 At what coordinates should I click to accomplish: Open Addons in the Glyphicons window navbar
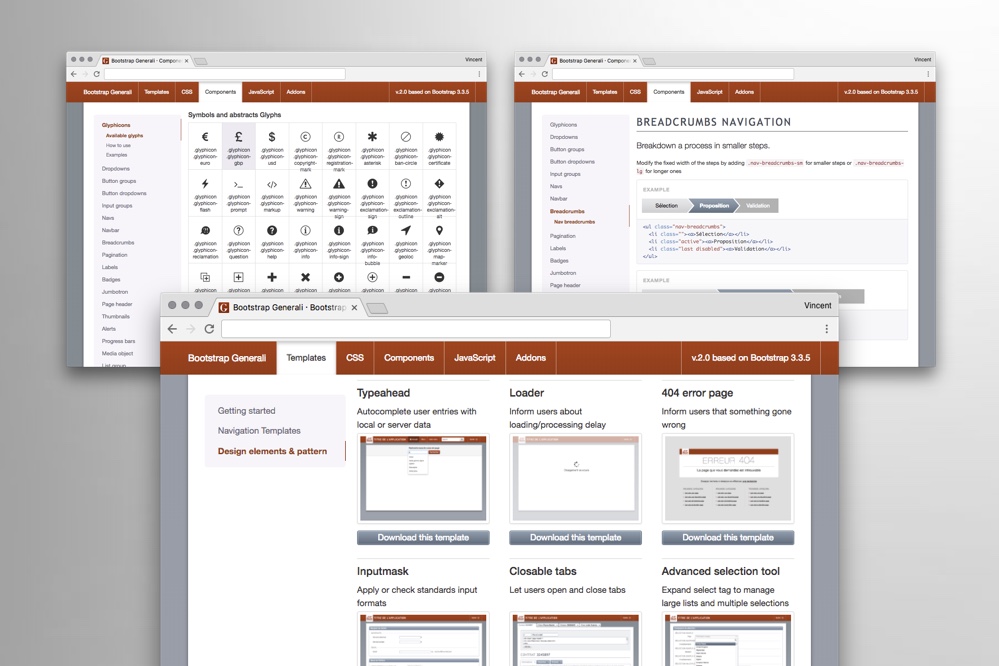296,92
